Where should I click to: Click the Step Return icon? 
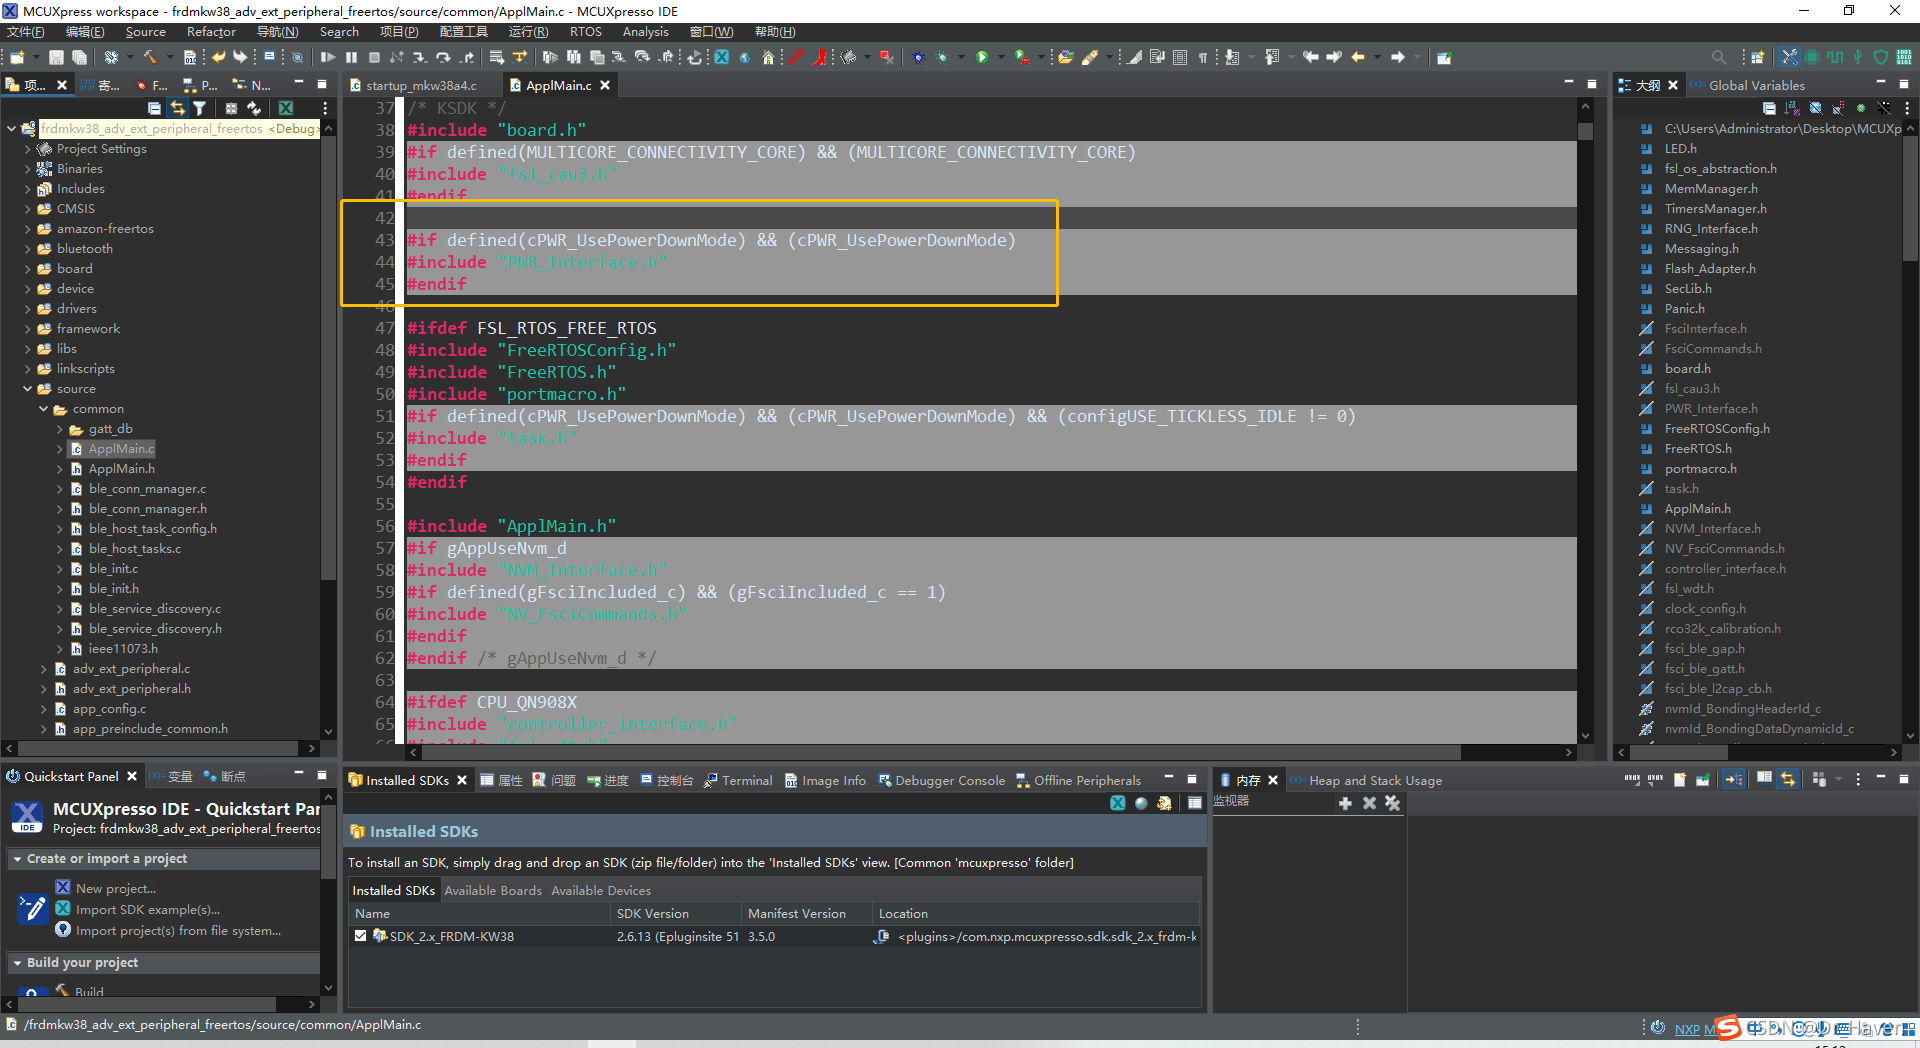tap(467, 58)
